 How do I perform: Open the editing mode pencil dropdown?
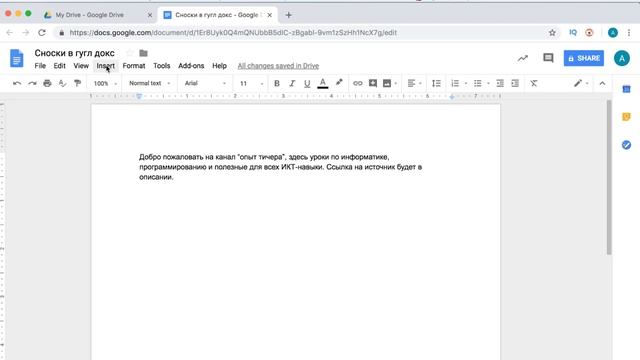coord(581,83)
